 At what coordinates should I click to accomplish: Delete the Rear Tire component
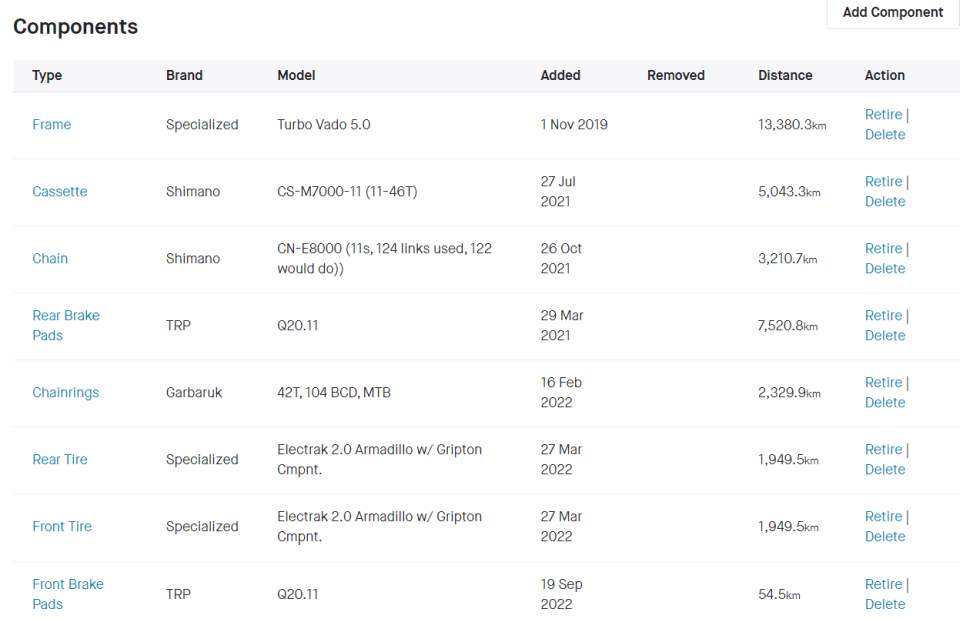click(885, 470)
